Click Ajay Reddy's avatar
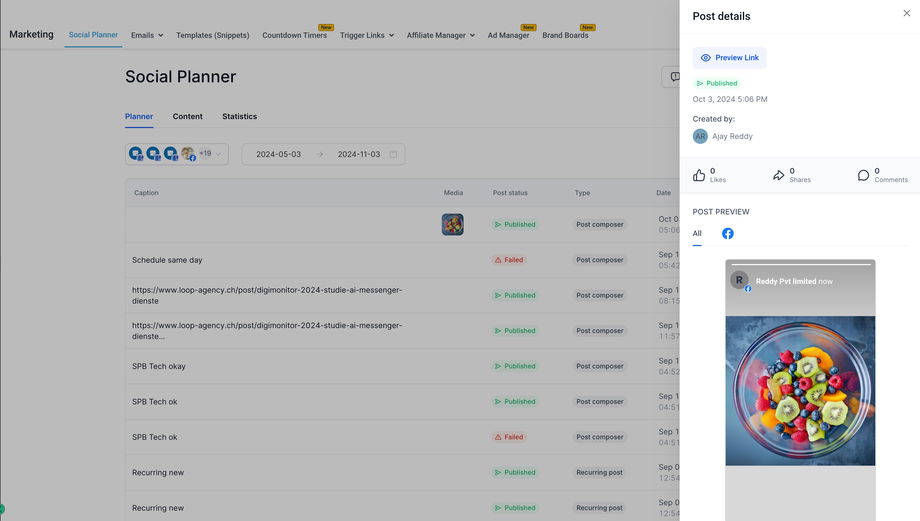 (700, 136)
